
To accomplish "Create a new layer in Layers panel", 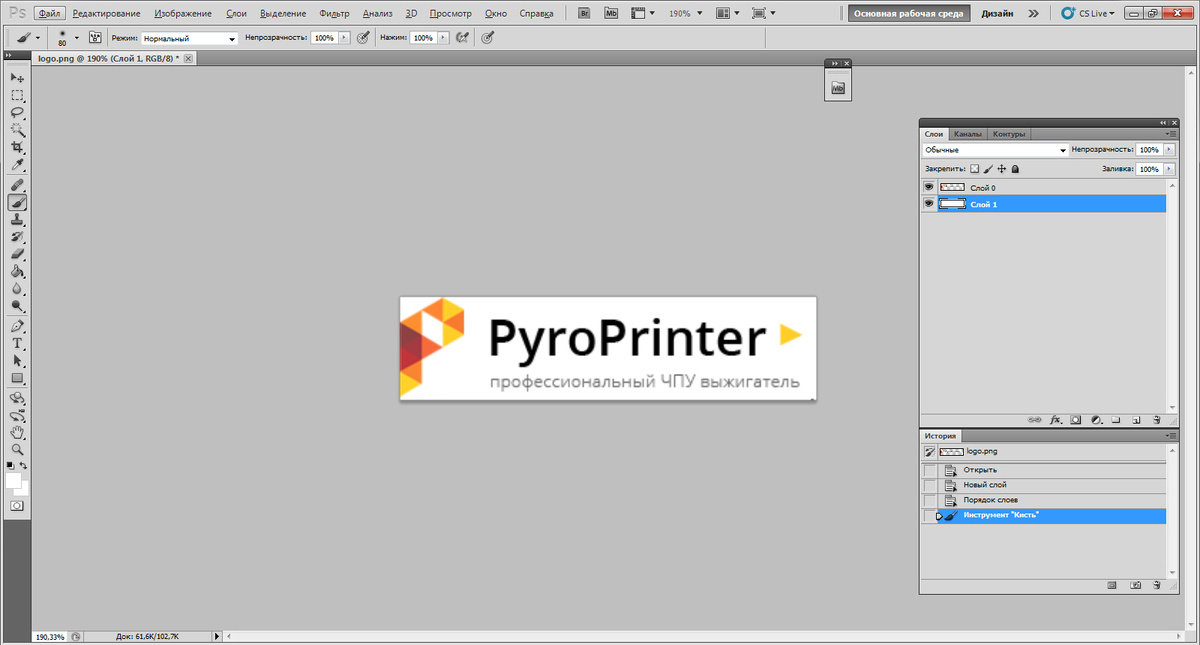I will point(1137,420).
